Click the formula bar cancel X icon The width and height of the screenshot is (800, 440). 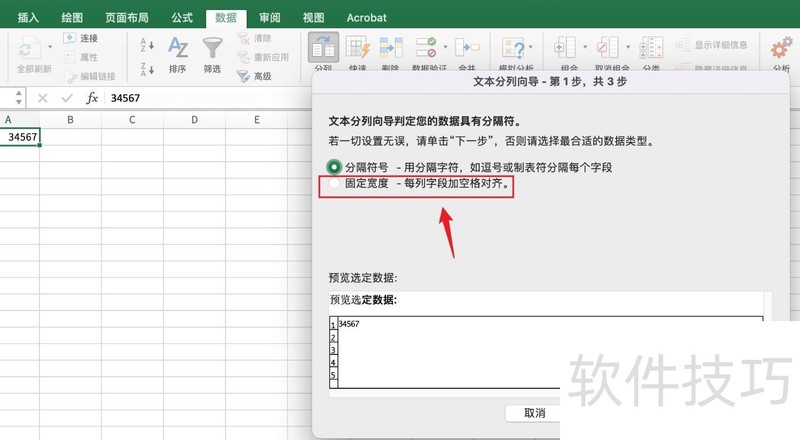coord(43,98)
